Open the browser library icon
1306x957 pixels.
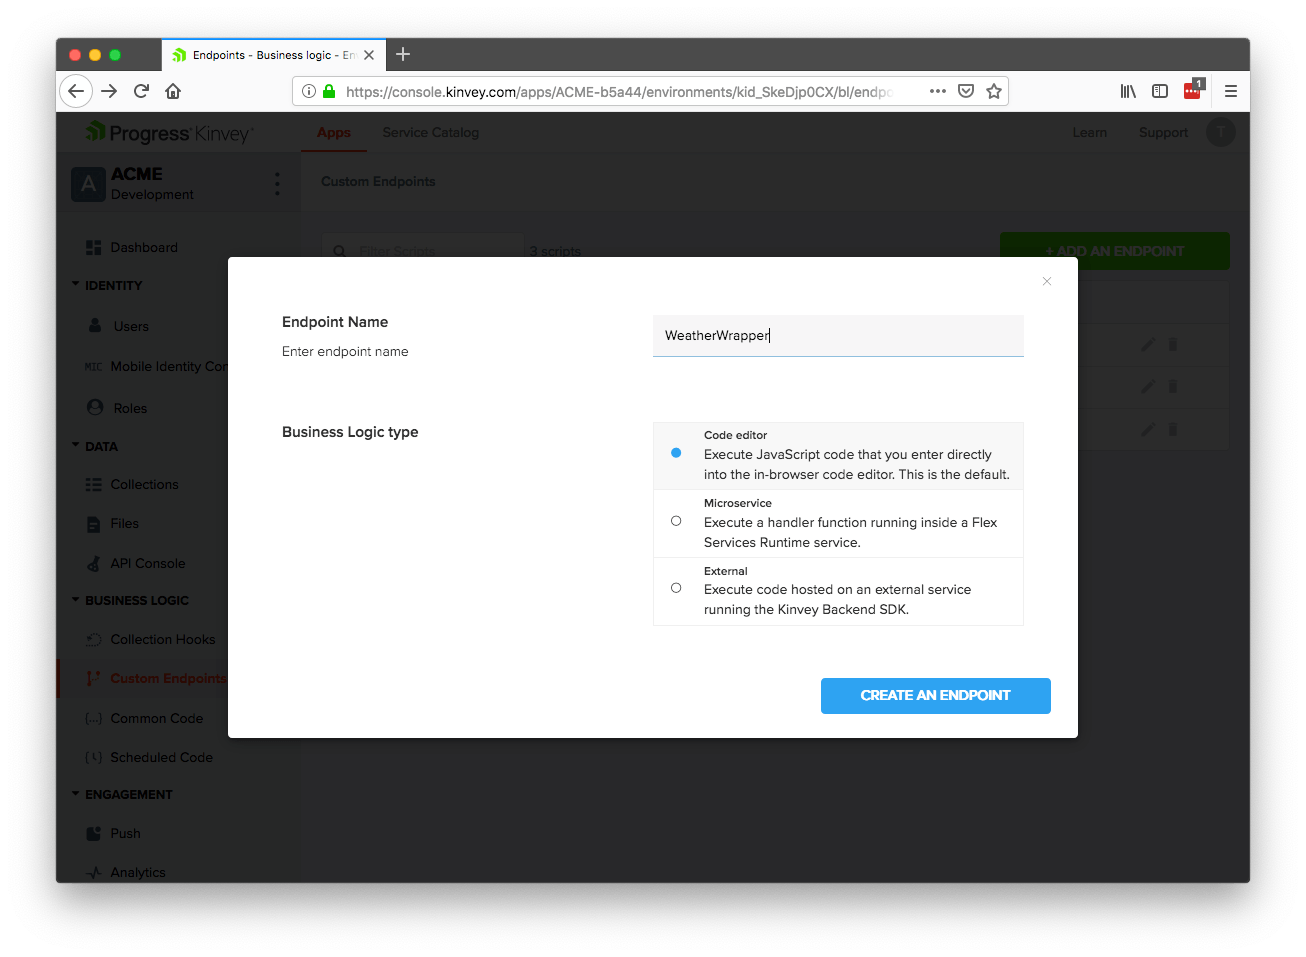click(x=1128, y=91)
